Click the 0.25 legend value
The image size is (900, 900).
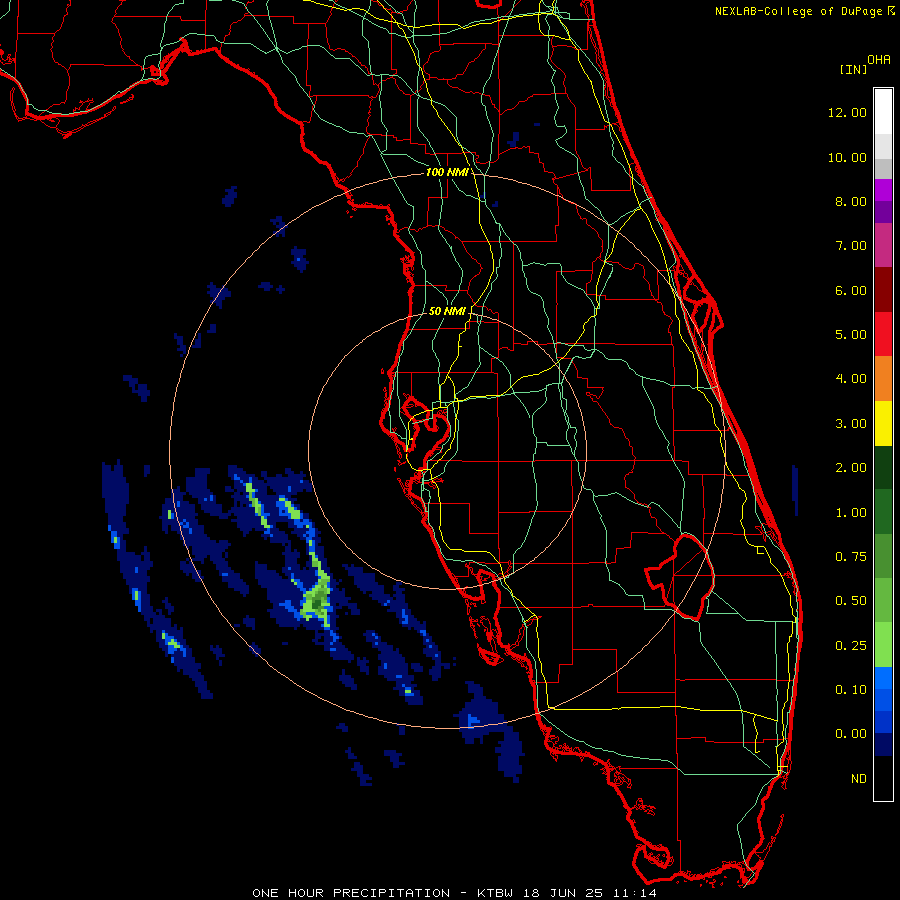tap(851, 646)
